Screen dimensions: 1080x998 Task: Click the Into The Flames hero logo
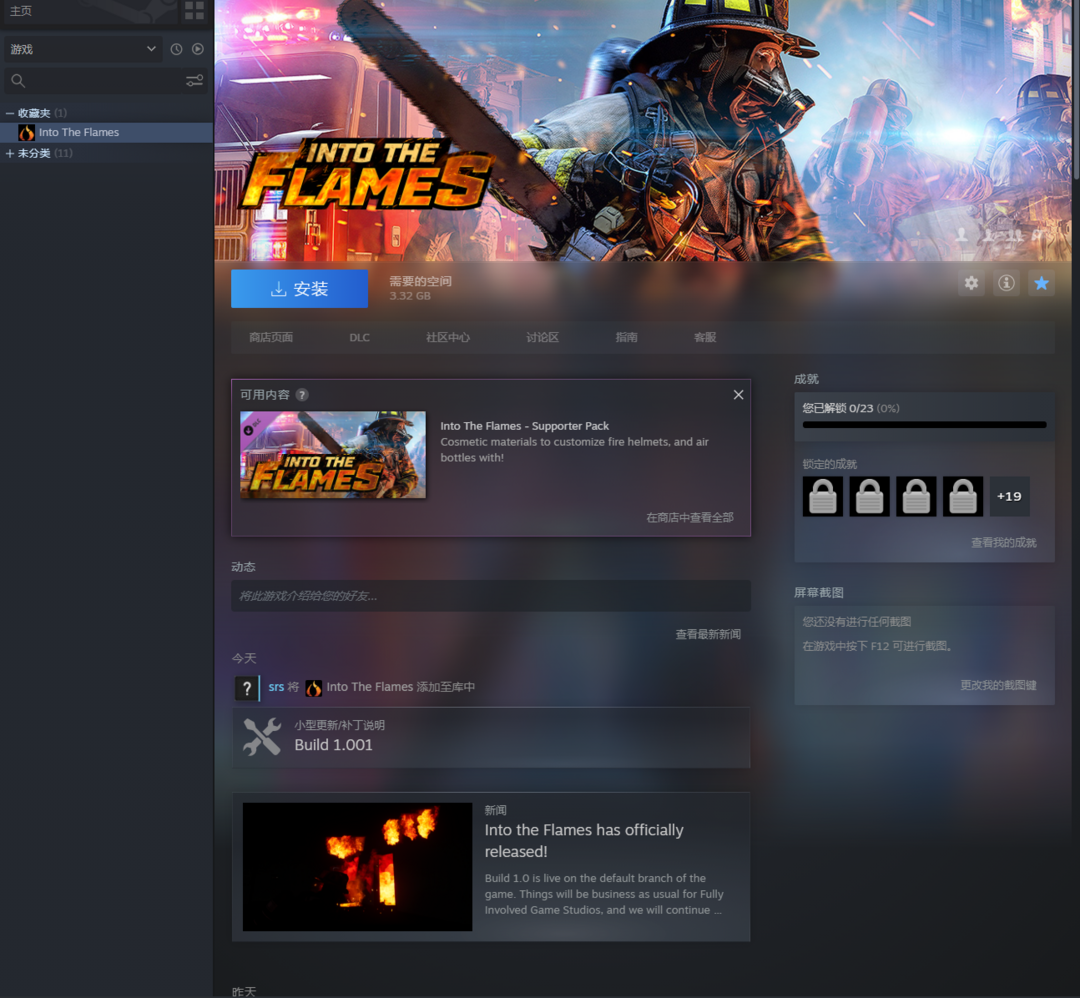point(366,174)
